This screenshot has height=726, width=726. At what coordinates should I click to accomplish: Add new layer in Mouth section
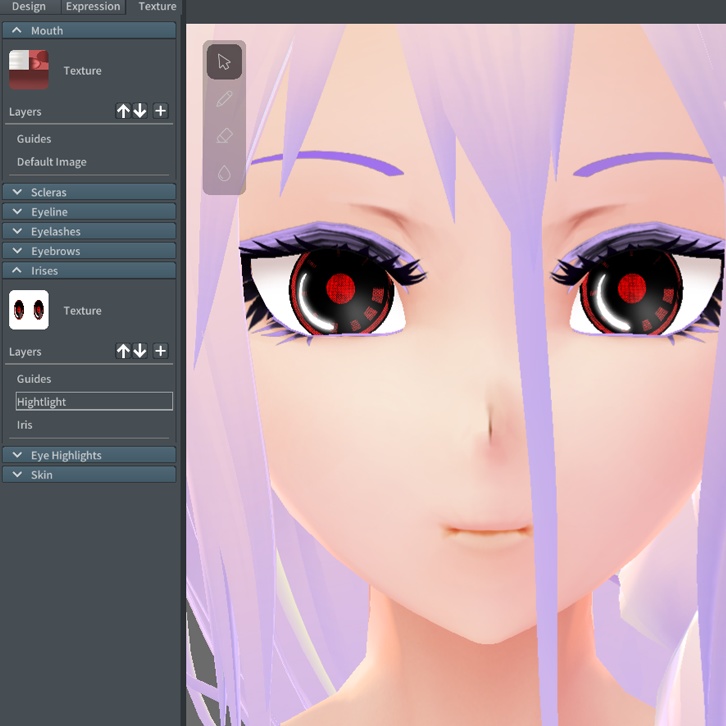(161, 111)
